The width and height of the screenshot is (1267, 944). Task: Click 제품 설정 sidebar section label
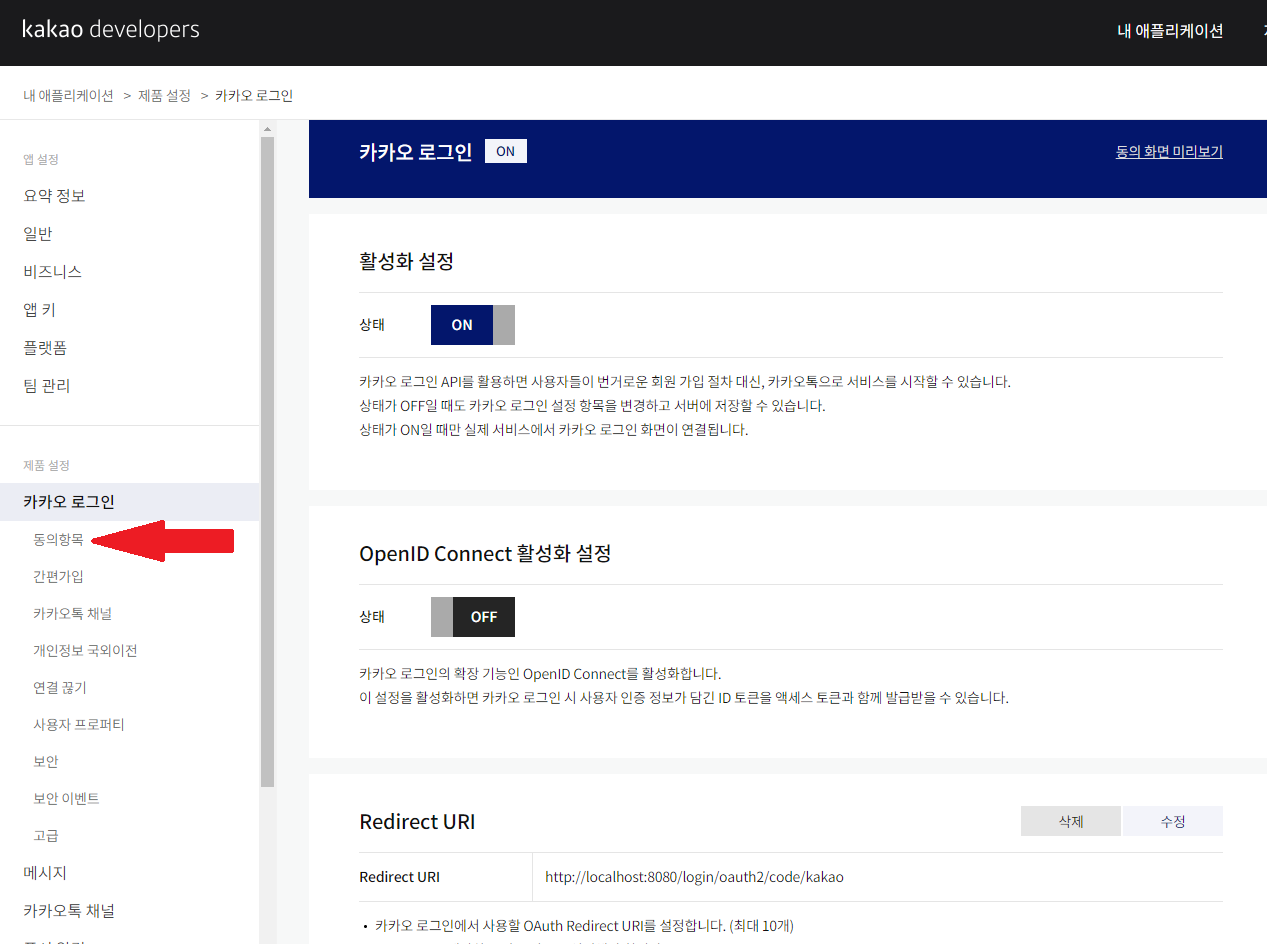pyautogui.click(x=47, y=465)
